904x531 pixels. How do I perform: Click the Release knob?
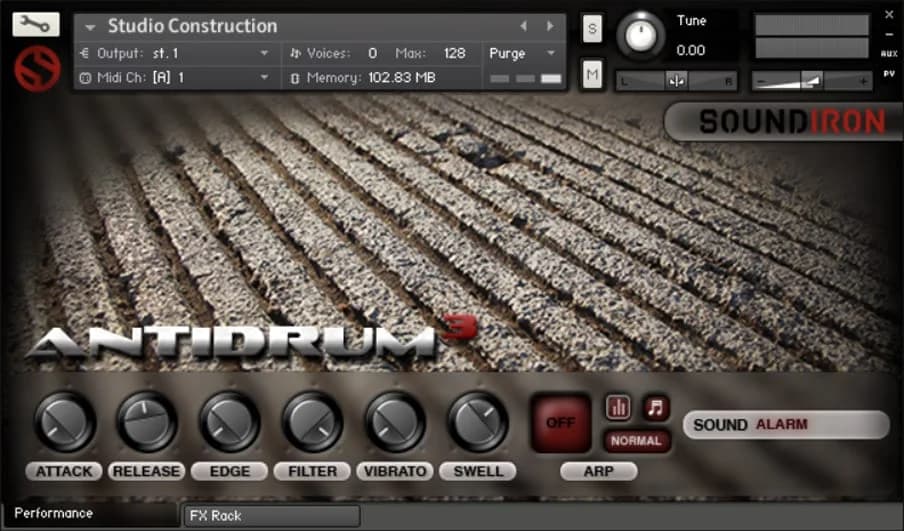[x=147, y=422]
